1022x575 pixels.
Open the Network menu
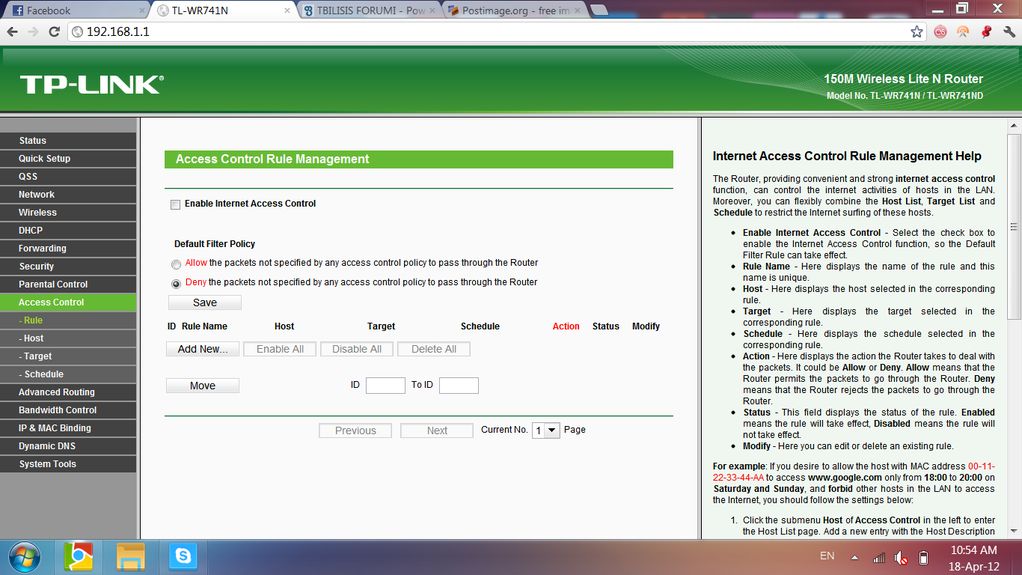coord(68,194)
